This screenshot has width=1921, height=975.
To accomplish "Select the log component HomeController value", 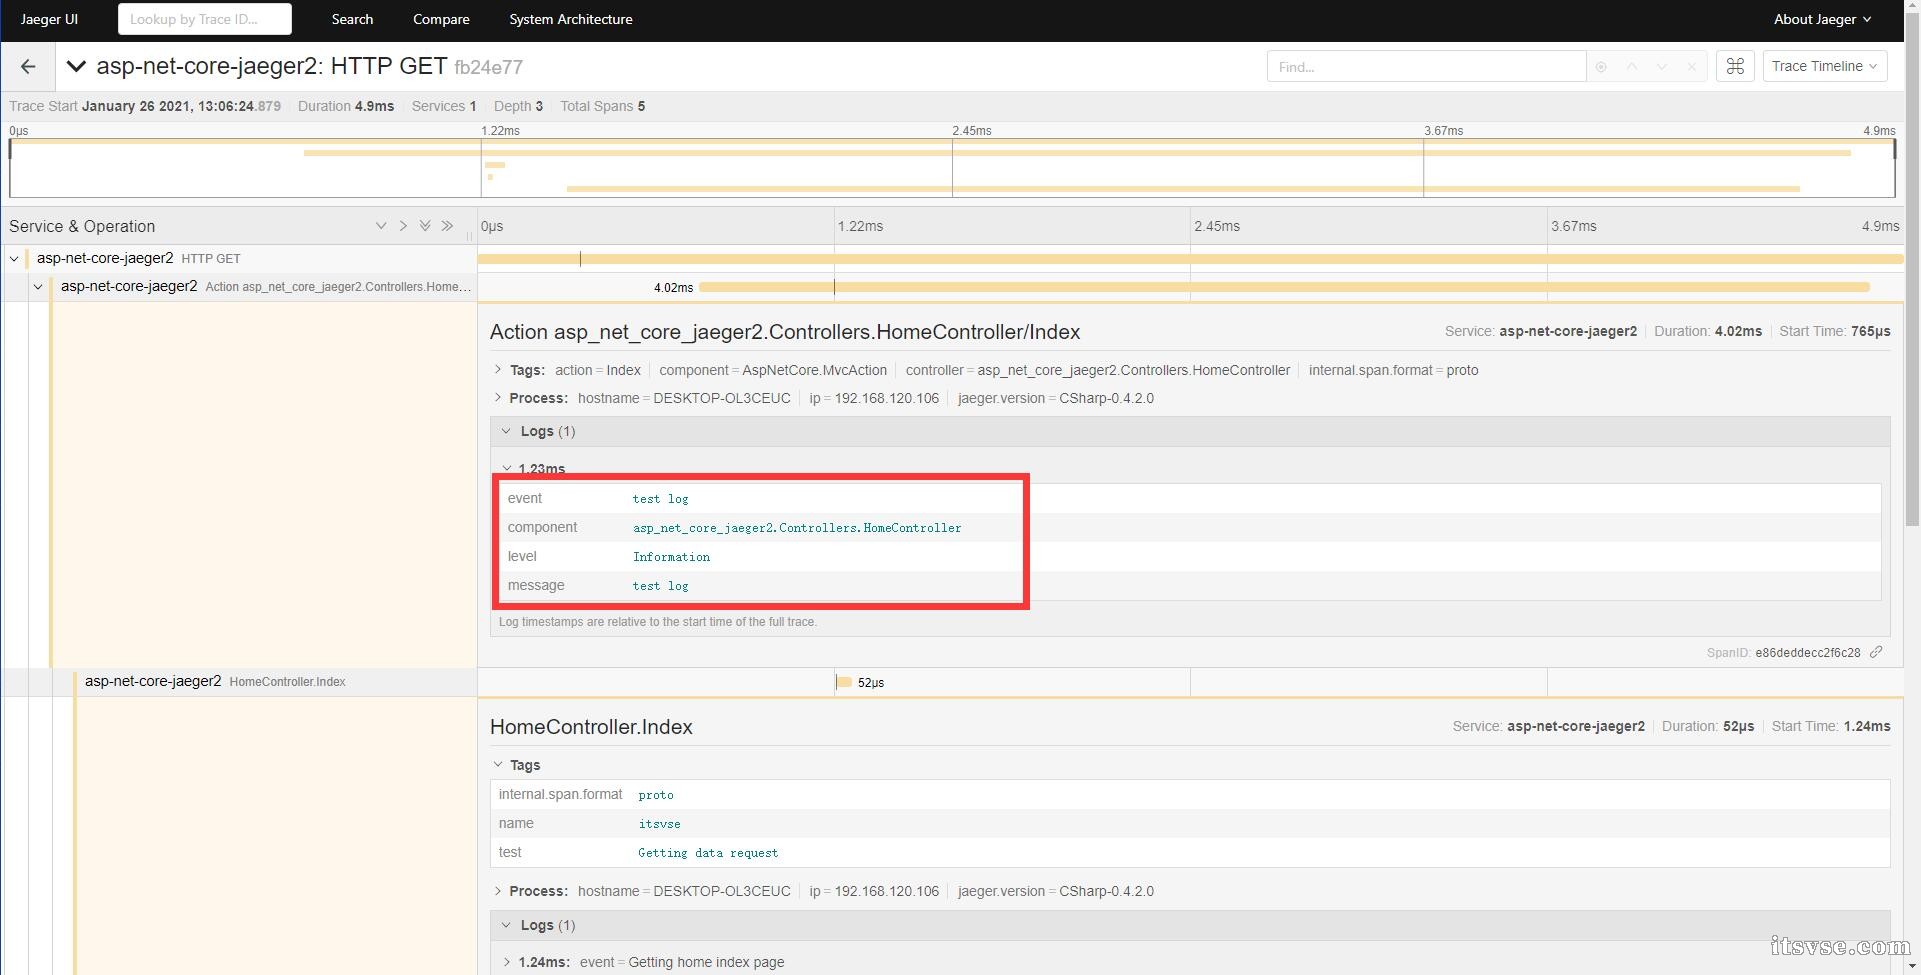I will click(x=797, y=528).
